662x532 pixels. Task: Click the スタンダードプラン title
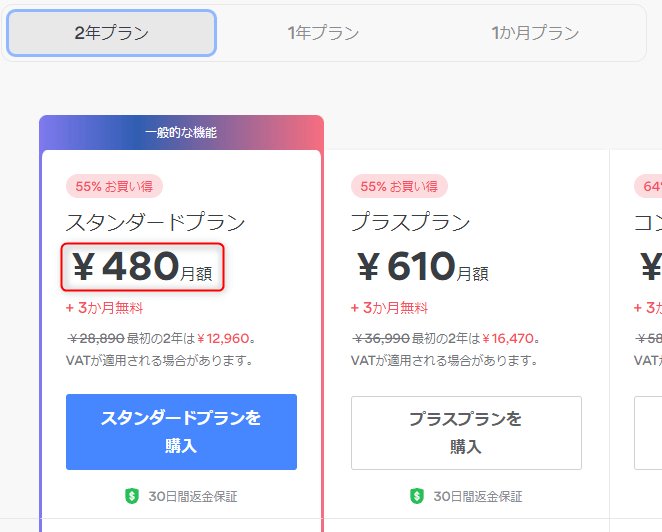click(x=155, y=222)
